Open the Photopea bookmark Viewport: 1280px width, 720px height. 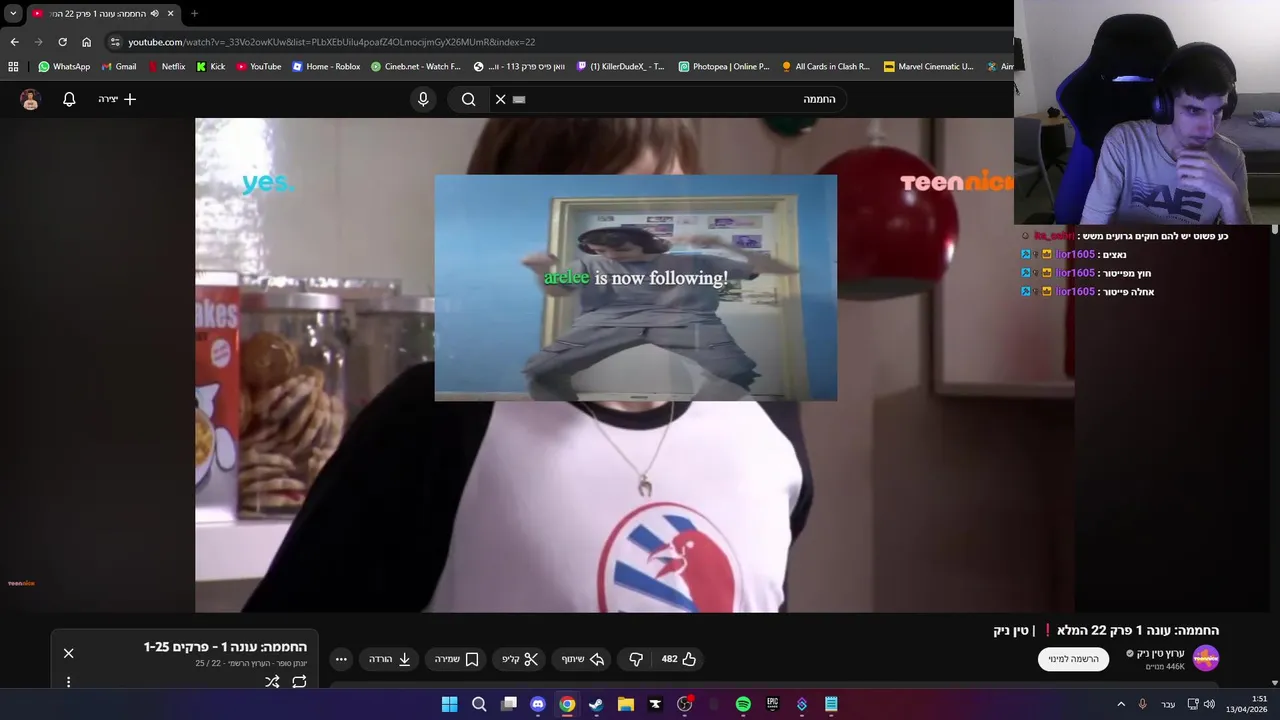point(724,67)
